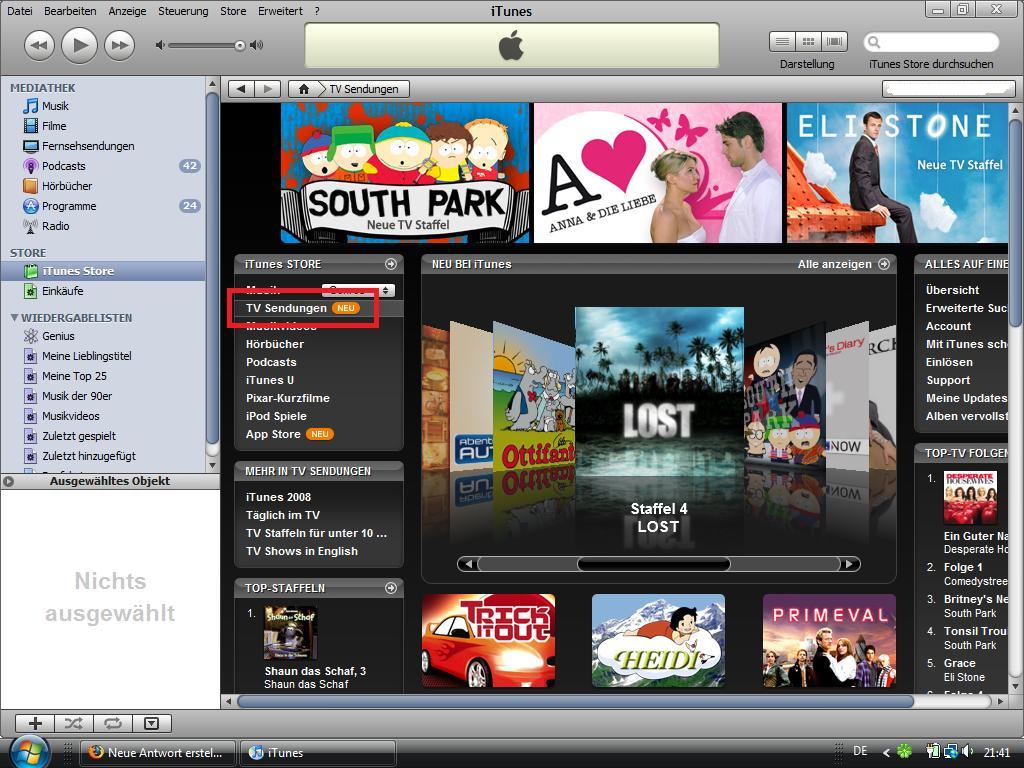The image size is (1024, 768).
Task: Go forward with the store forward arrow
Action: pyautogui.click(x=267, y=89)
